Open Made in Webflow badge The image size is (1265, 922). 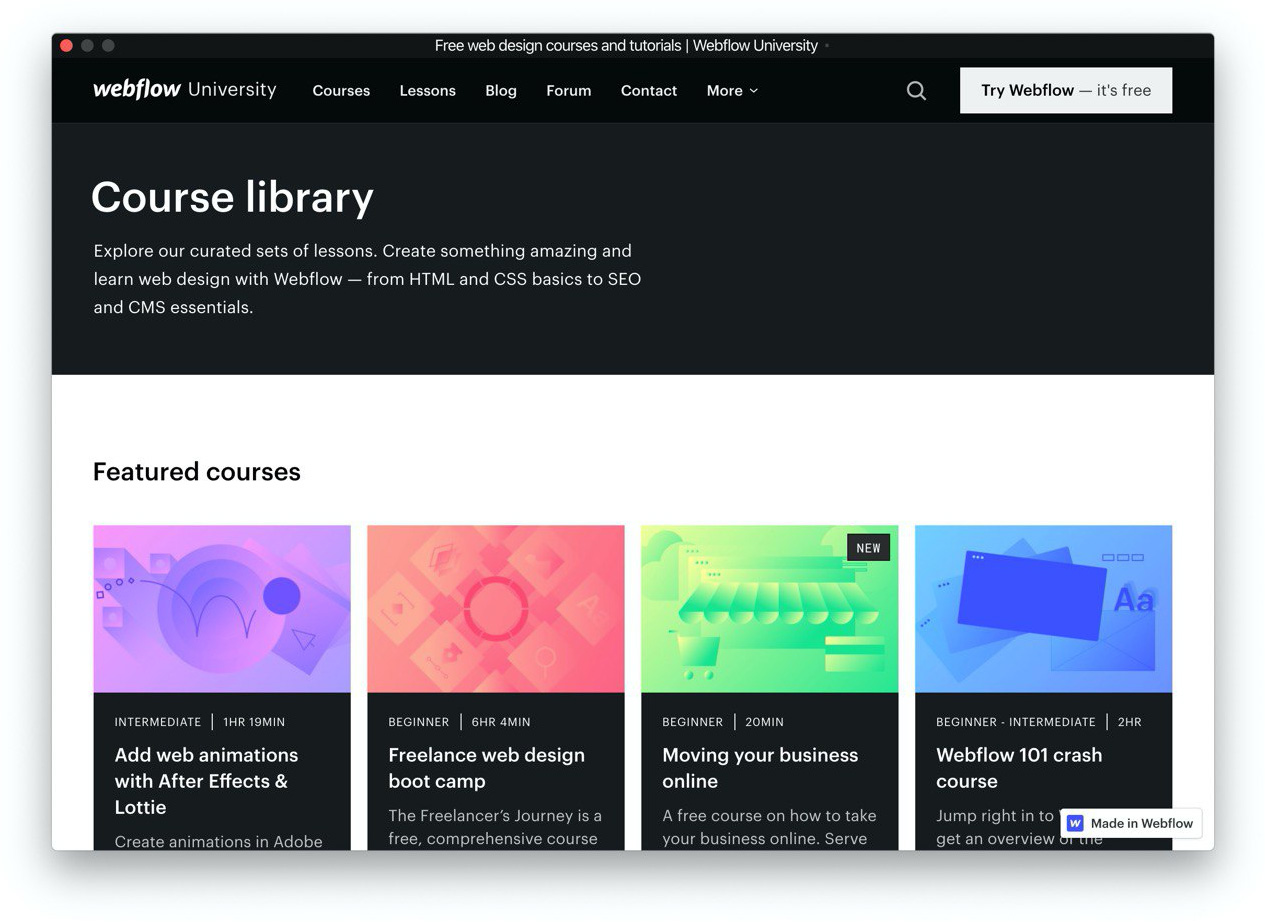click(1131, 823)
